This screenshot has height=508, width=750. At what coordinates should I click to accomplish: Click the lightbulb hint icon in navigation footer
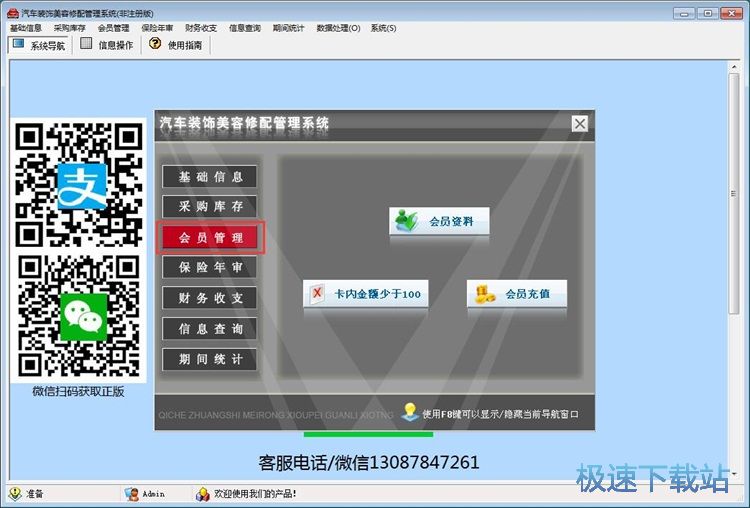tap(409, 411)
